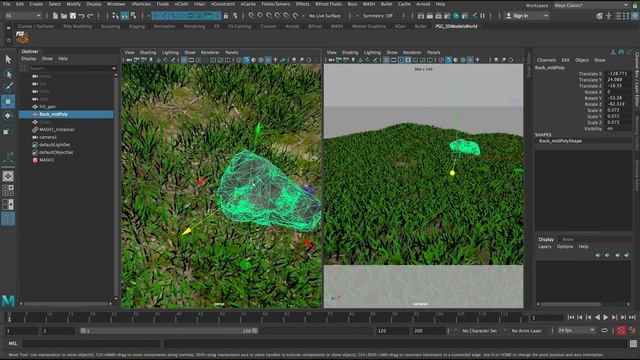Screen dimensions: 640x360
Task: Click the pause rendering icon
Action: coord(482,16)
